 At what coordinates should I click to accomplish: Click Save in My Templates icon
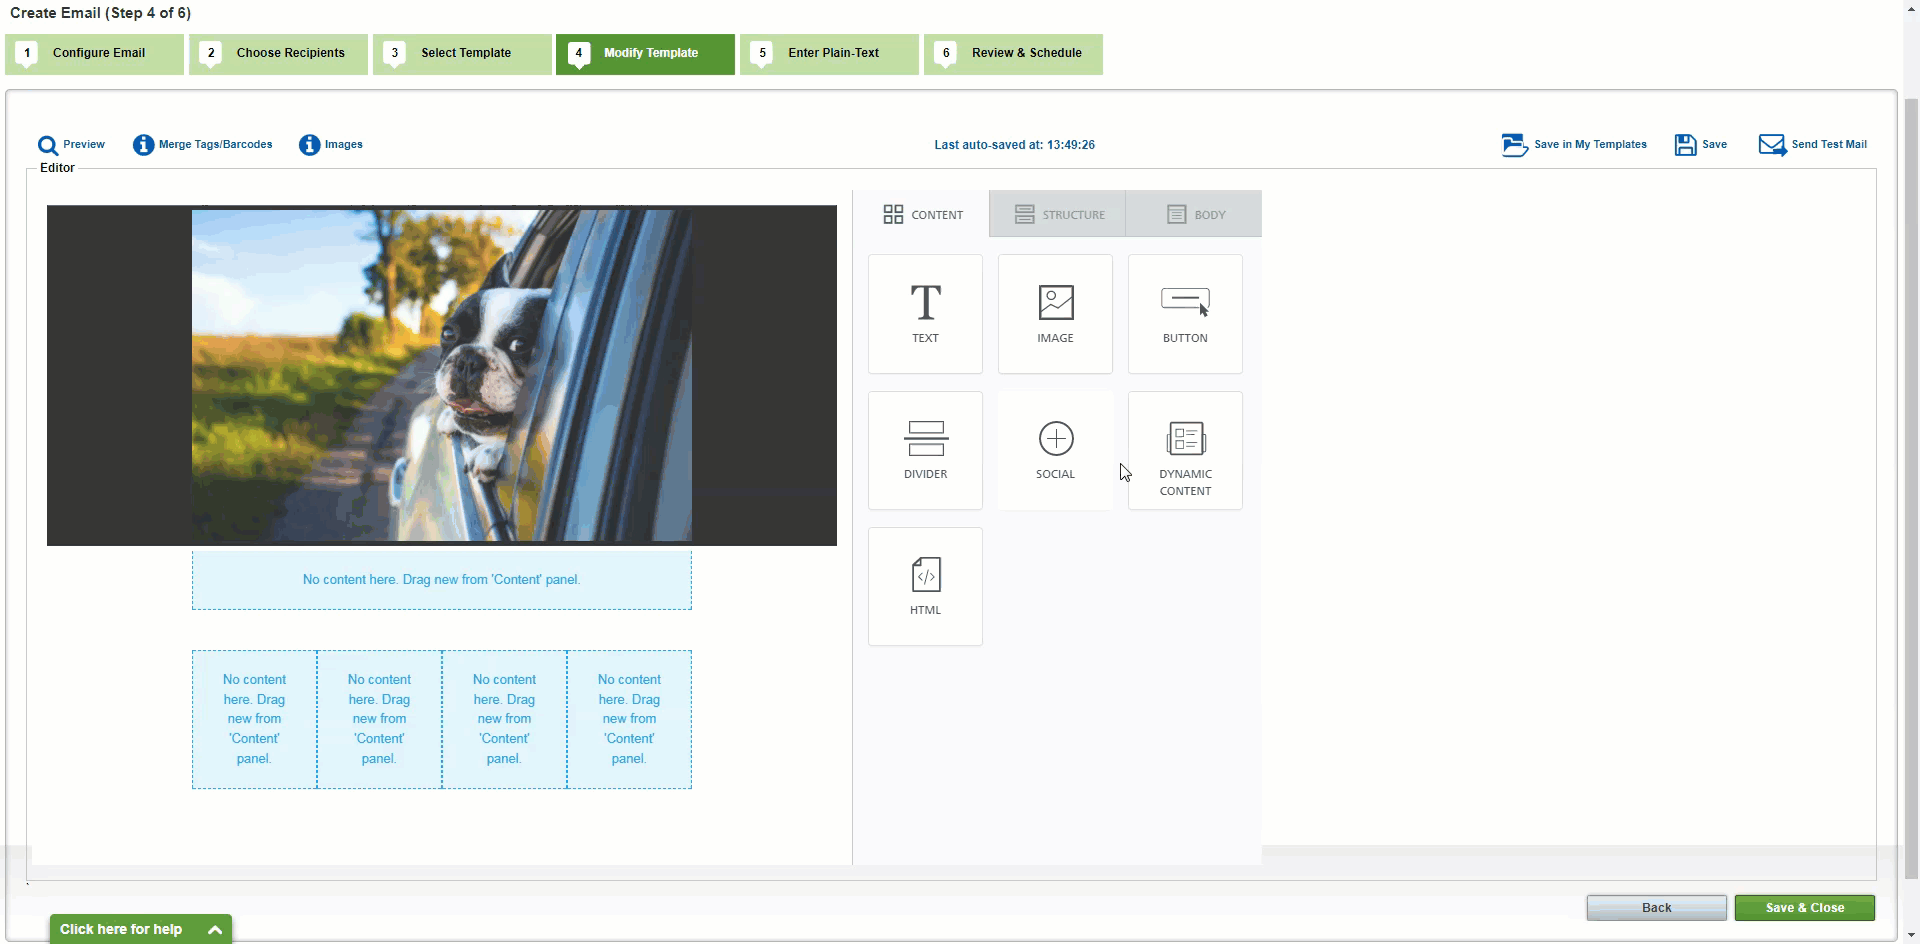[x=1514, y=145]
